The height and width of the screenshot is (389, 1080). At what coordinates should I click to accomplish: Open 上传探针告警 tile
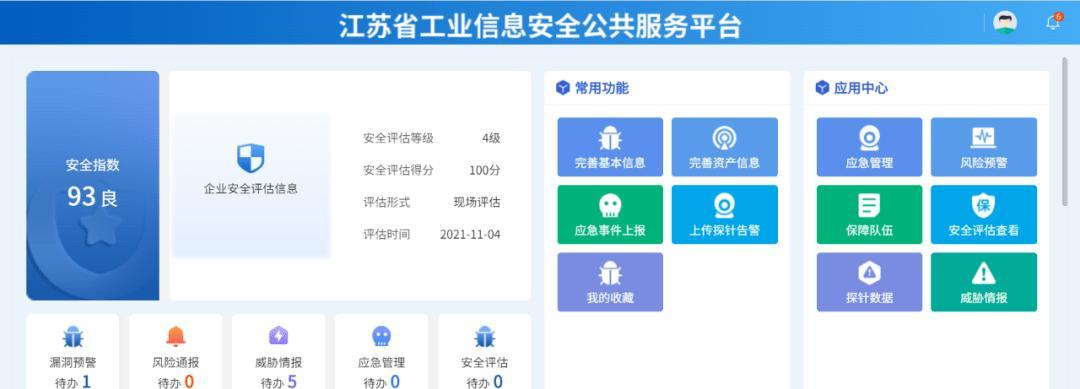click(724, 214)
